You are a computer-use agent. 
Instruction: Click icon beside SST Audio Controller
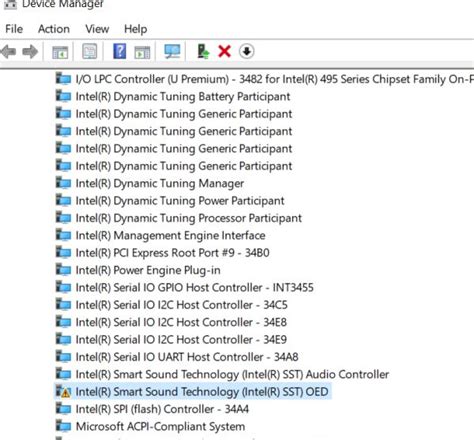tap(63, 374)
